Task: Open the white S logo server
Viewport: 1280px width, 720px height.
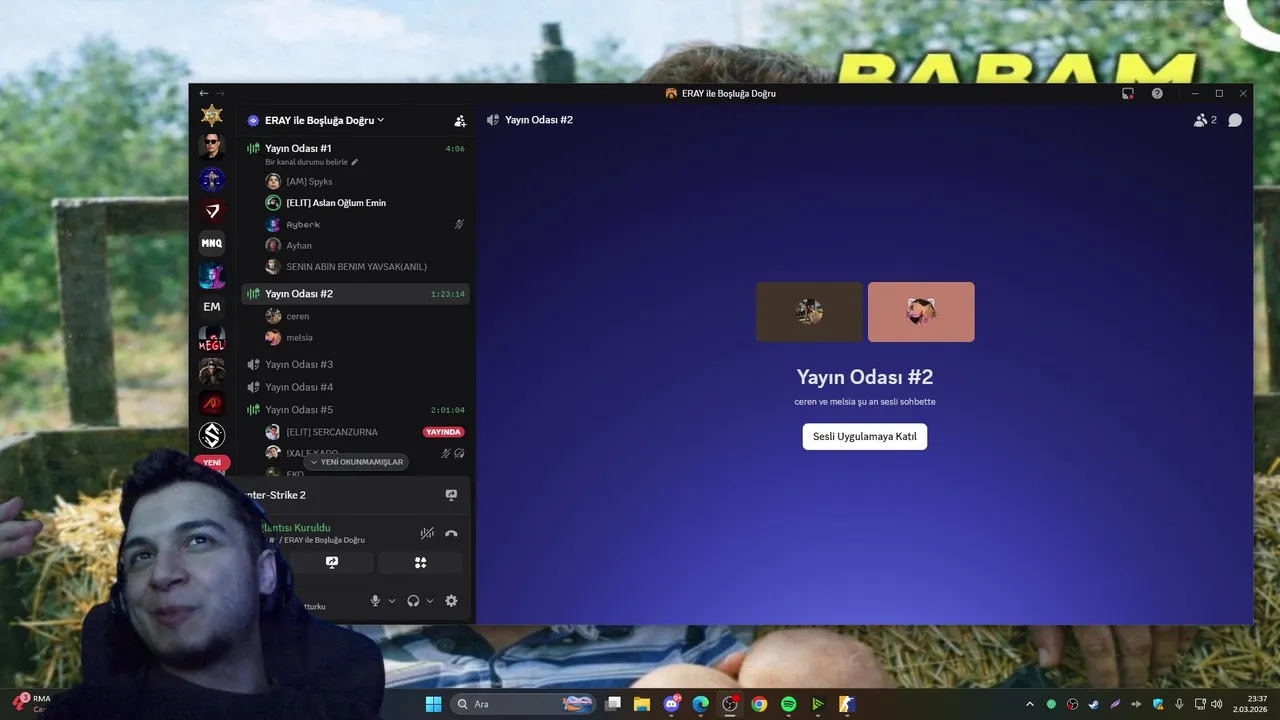Action: tap(211, 435)
